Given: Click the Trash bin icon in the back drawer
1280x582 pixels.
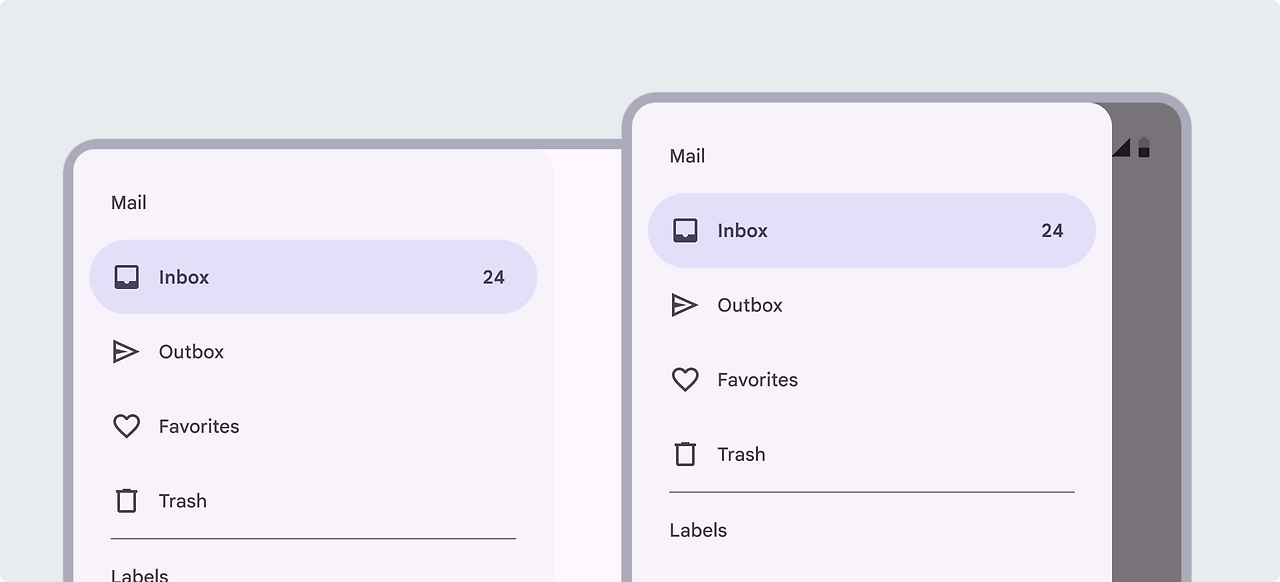Looking at the screenshot, I should coord(126,500).
